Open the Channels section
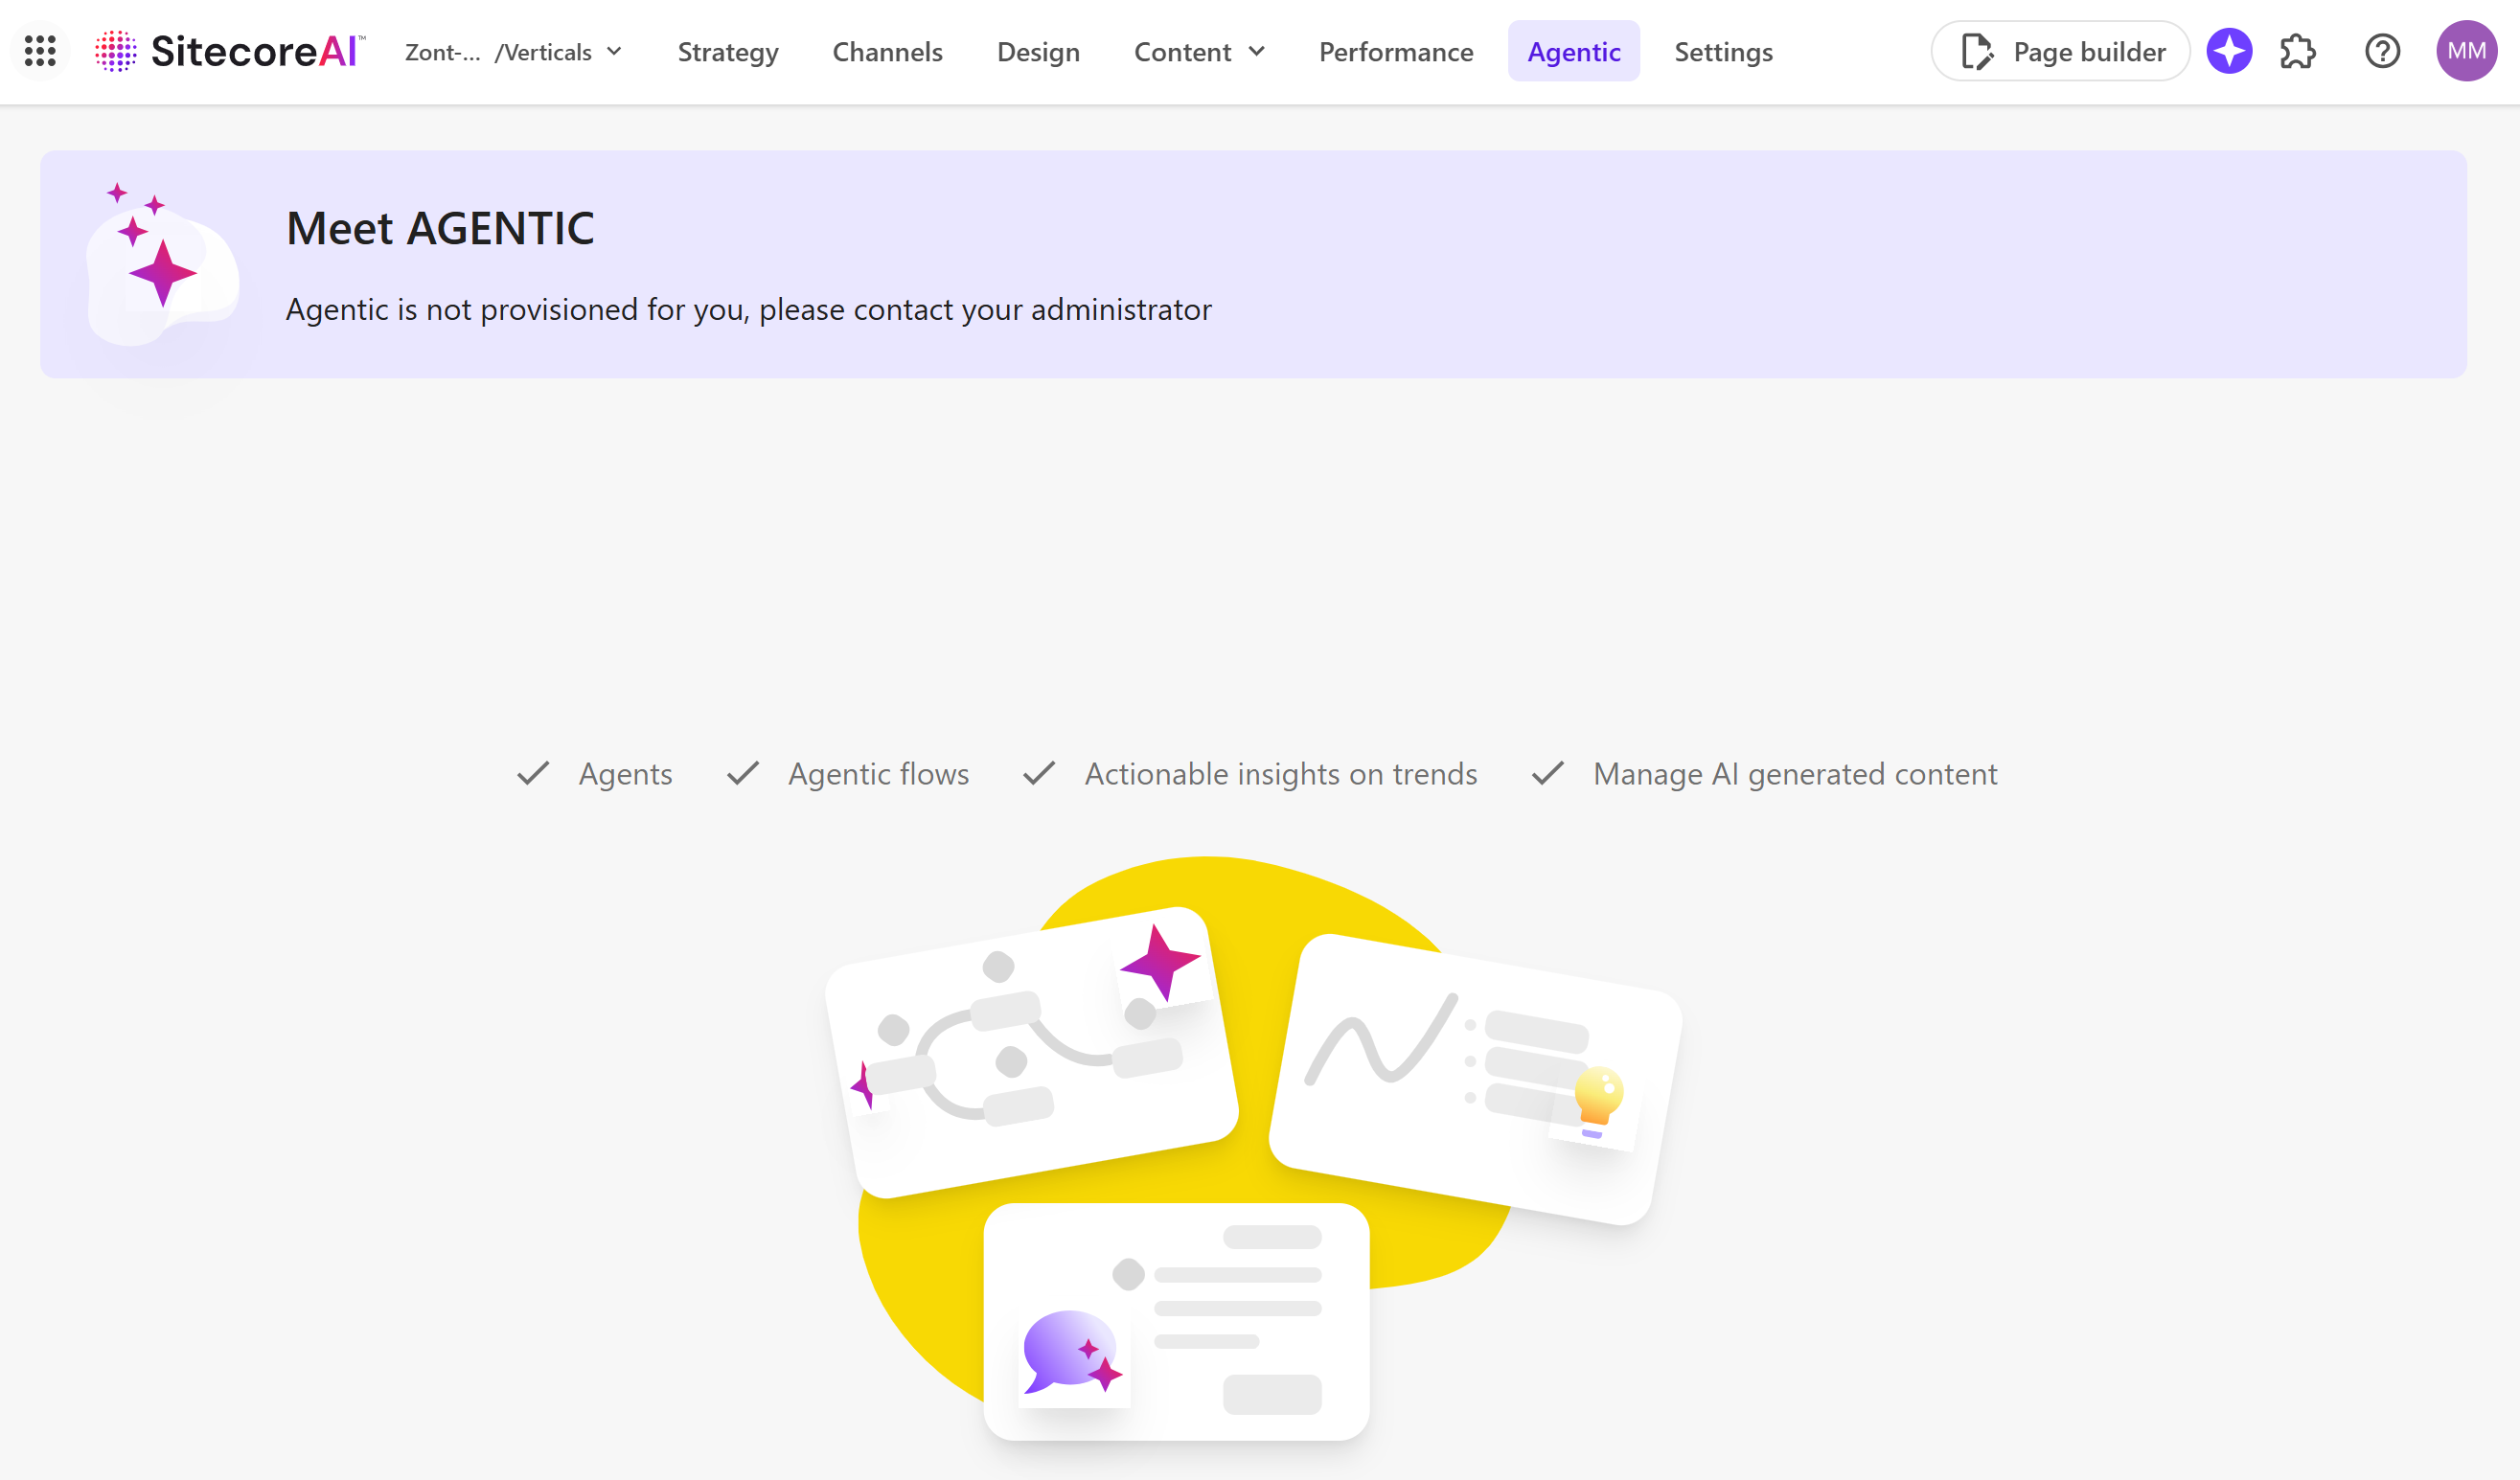This screenshot has height=1480, width=2520. (x=887, y=52)
